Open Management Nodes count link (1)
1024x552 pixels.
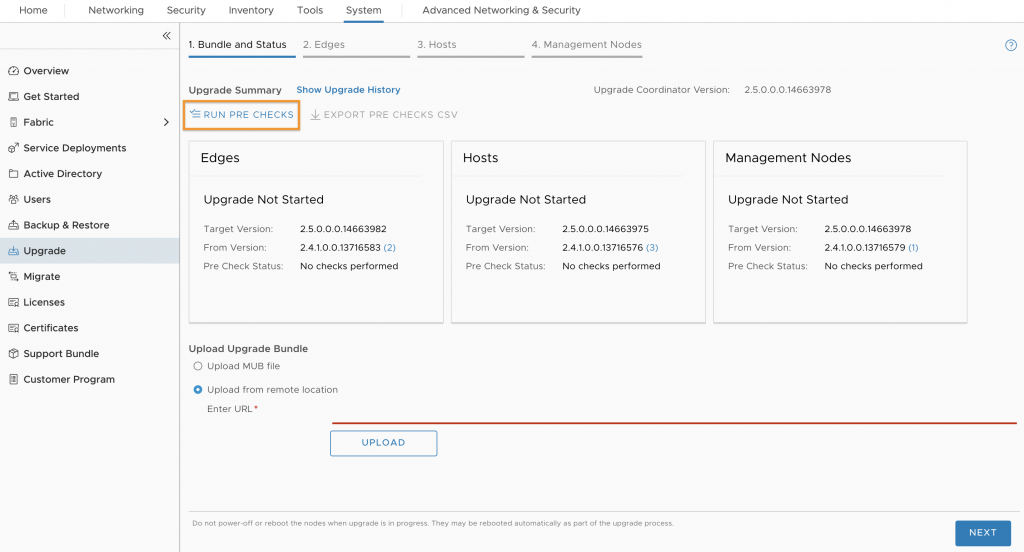(913, 248)
